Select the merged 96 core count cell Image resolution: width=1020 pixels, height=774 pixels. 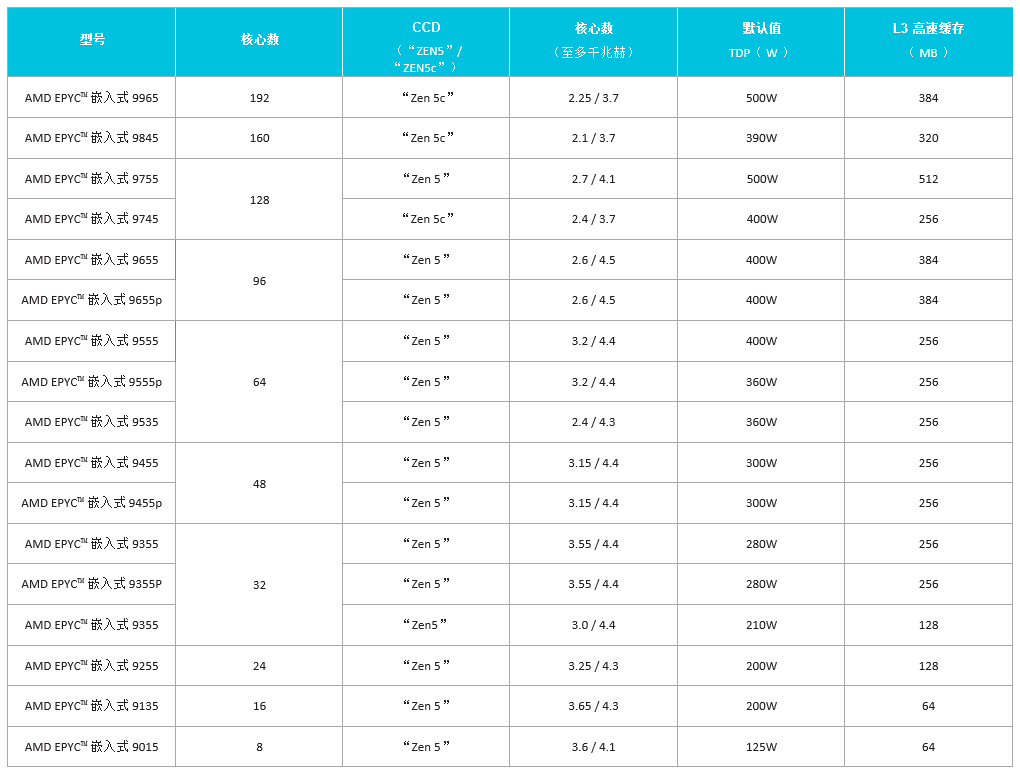coord(260,281)
